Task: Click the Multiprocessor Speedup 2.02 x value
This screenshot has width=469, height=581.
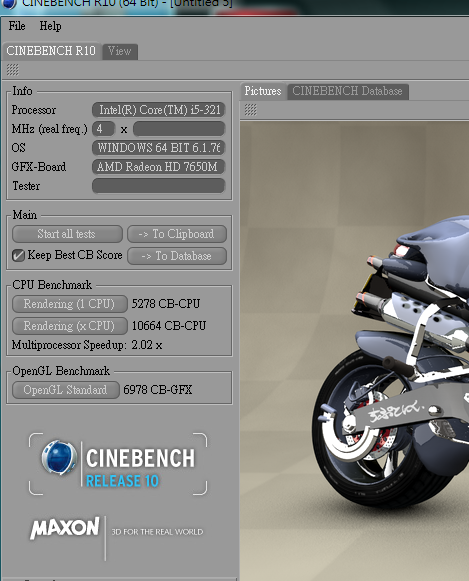Action: pyautogui.click(x=147, y=345)
